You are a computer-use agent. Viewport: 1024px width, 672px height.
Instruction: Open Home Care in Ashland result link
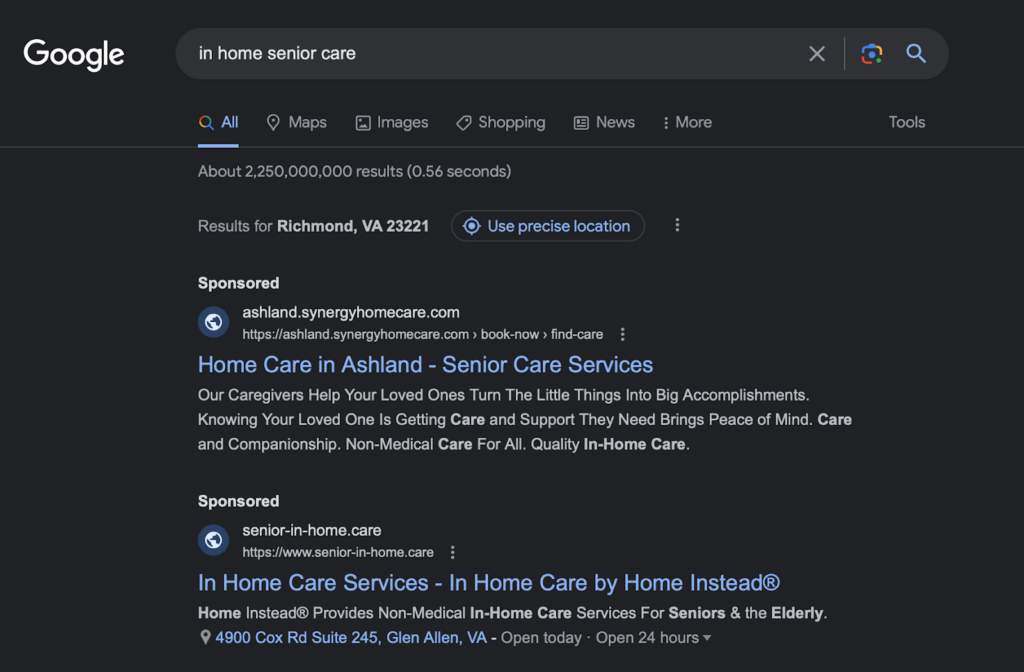click(425, 365)
